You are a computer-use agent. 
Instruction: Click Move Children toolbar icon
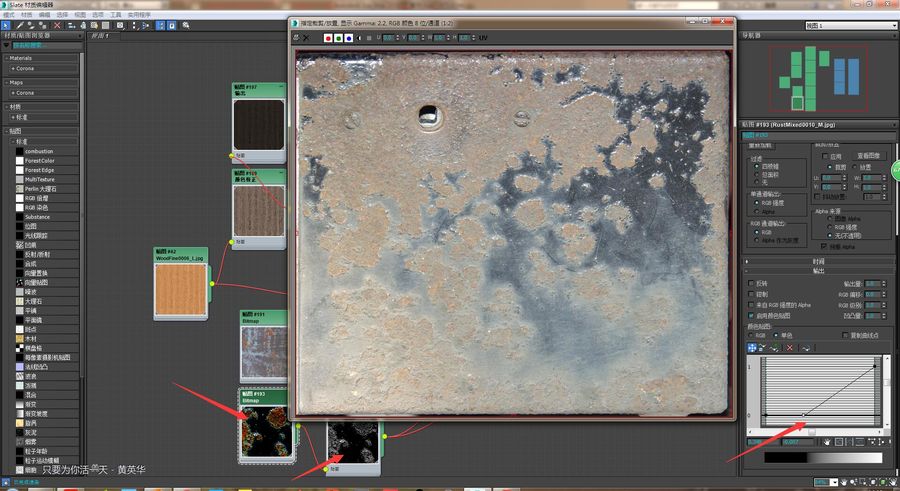pos(71,25)
